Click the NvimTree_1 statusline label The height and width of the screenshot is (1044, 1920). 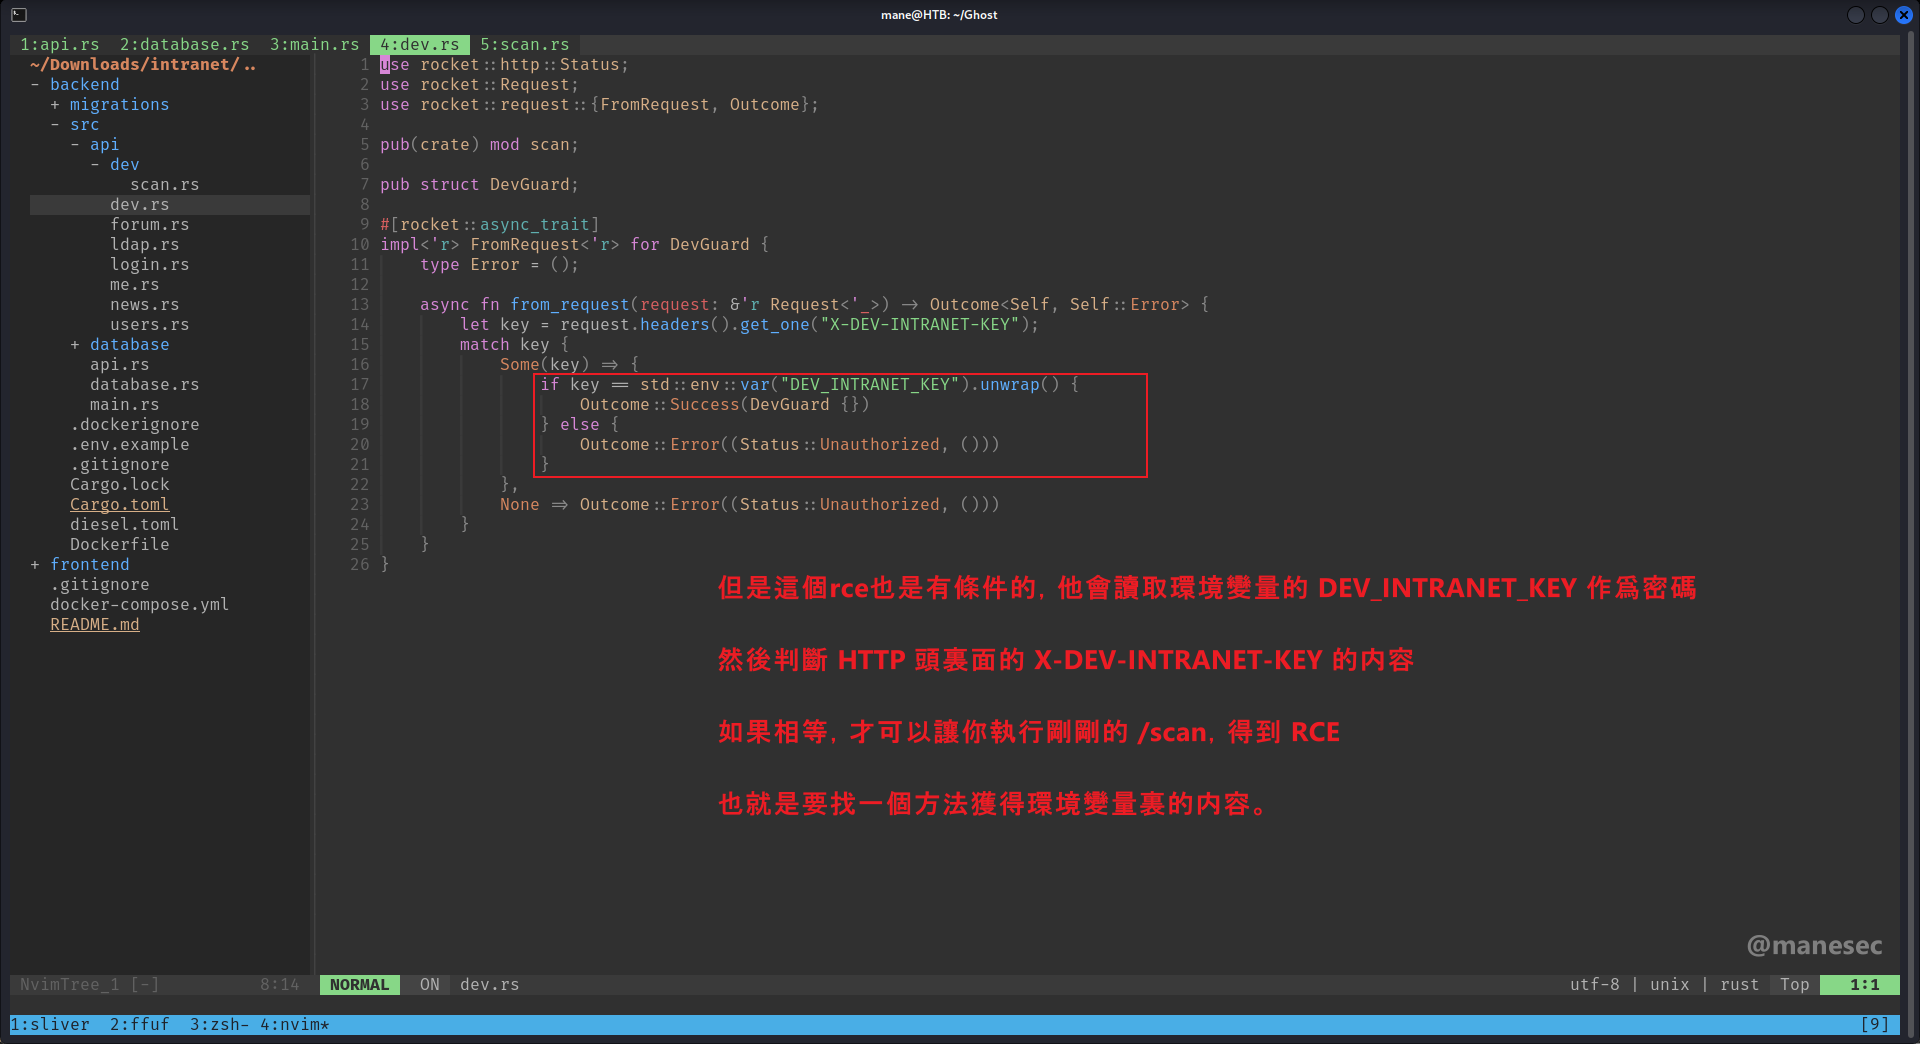69,985
